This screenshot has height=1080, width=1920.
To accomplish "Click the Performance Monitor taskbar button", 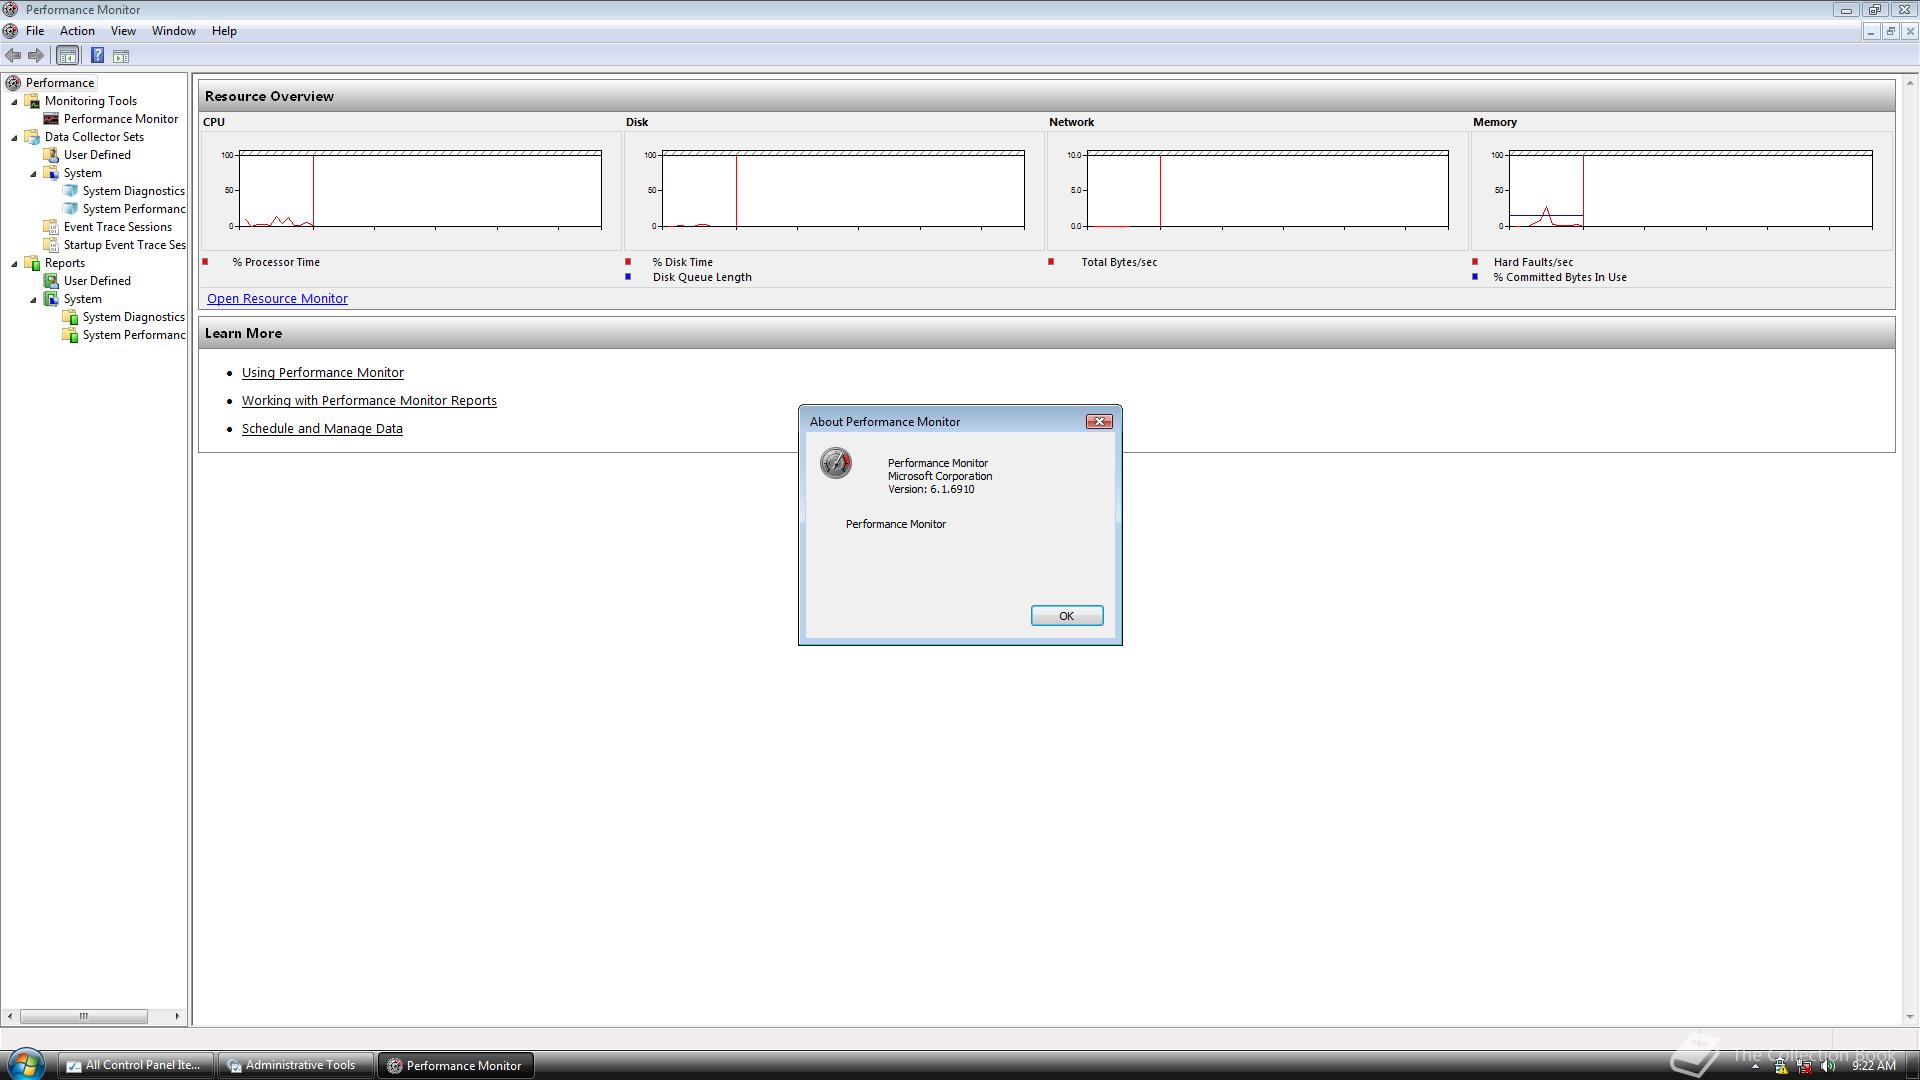I will [x=455, y=1065].
